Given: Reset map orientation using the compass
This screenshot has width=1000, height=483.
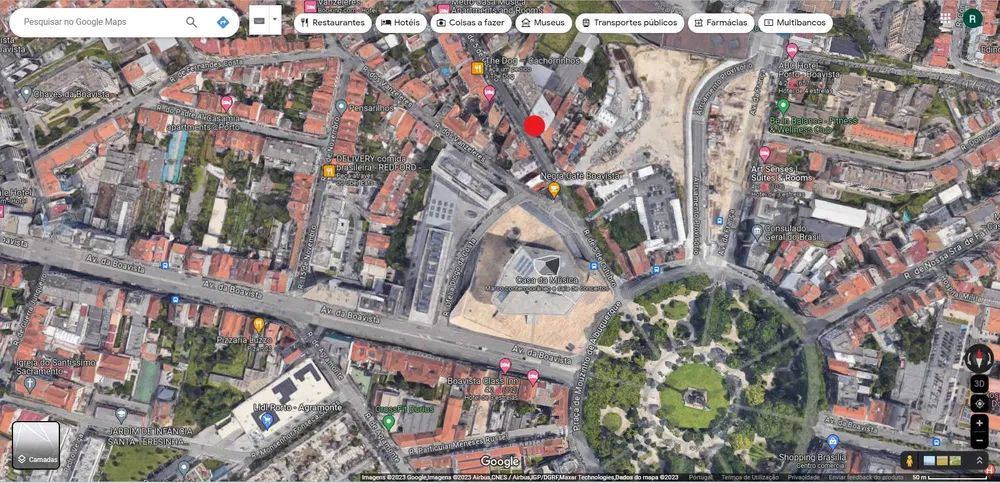Looking at the screenshot, I should click(x=979, y=358).
